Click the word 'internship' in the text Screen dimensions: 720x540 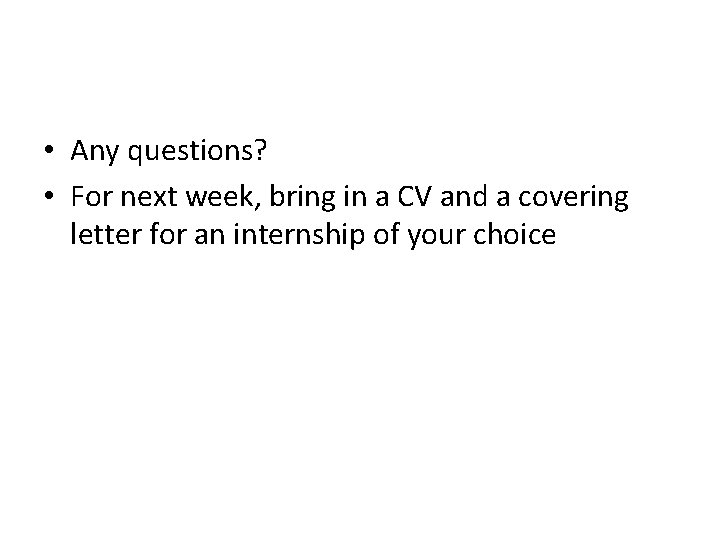[x=299, y=235]
